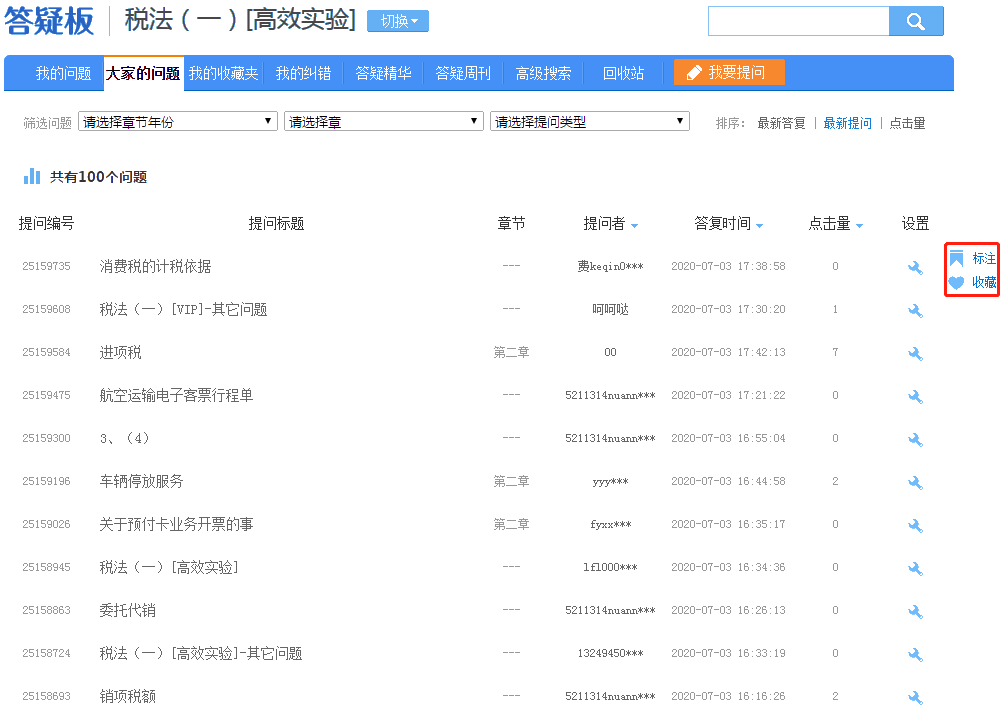Viewport: 1001px width, 722px height.
Task: Click the 答疑板 logo
Action: (49, 21)
